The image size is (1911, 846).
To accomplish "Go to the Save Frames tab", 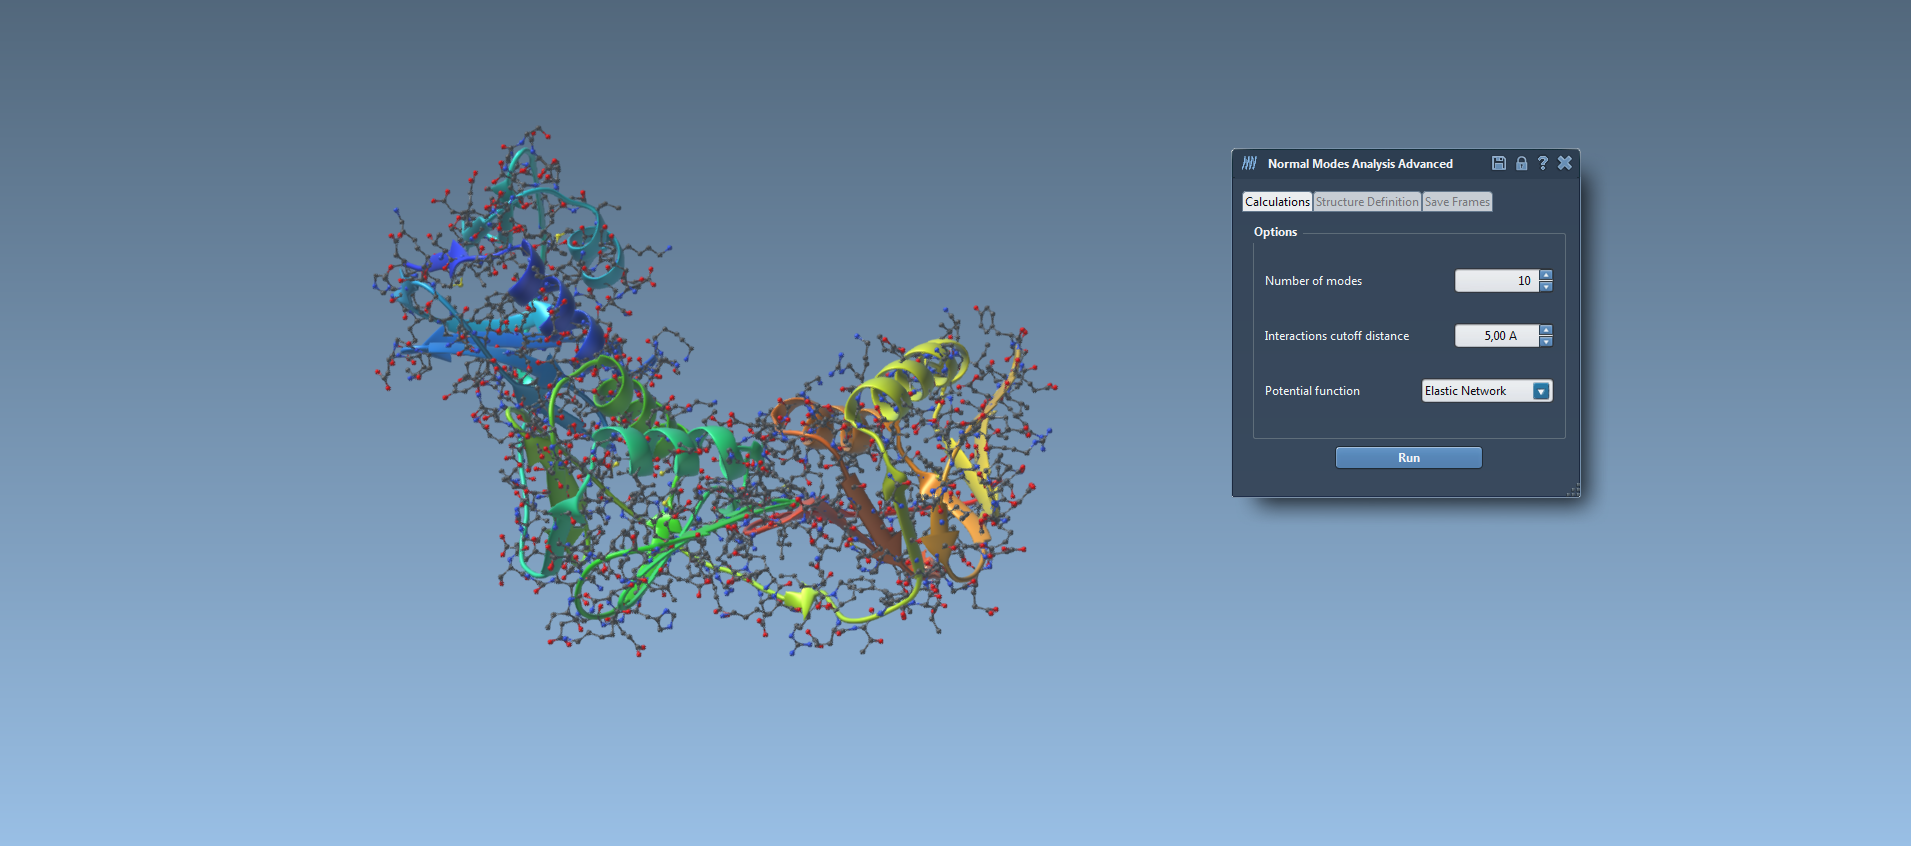I will pyautogui.click(x=1457, y=202).
